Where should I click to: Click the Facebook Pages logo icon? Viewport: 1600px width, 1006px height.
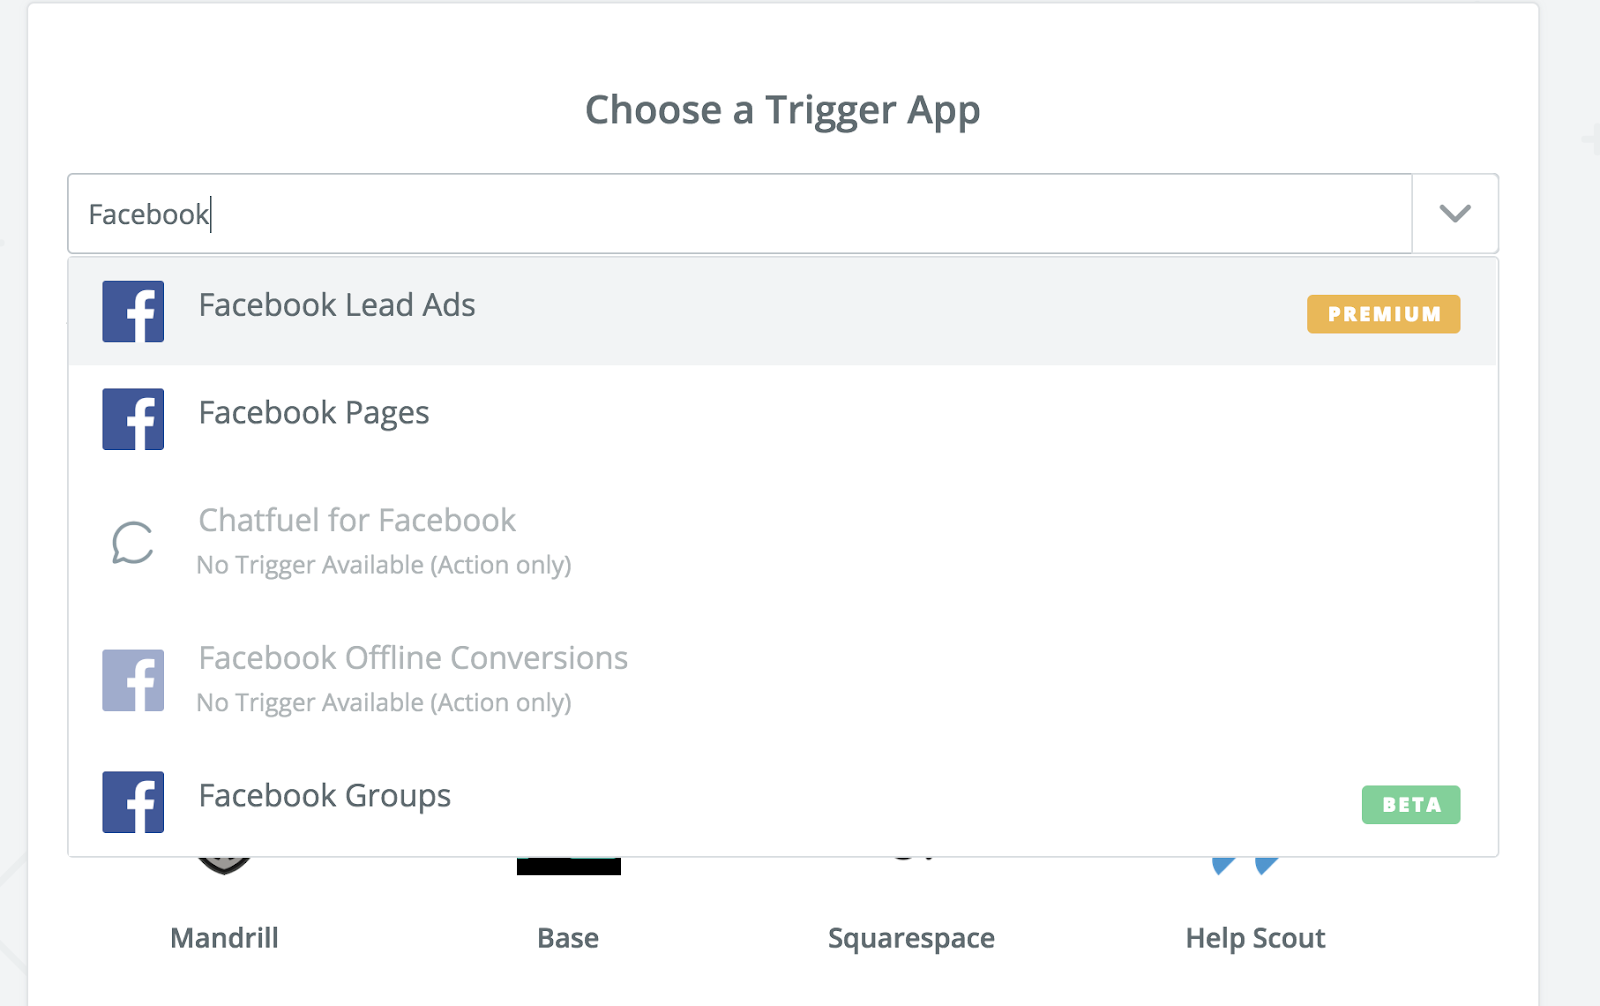point(133,419)
